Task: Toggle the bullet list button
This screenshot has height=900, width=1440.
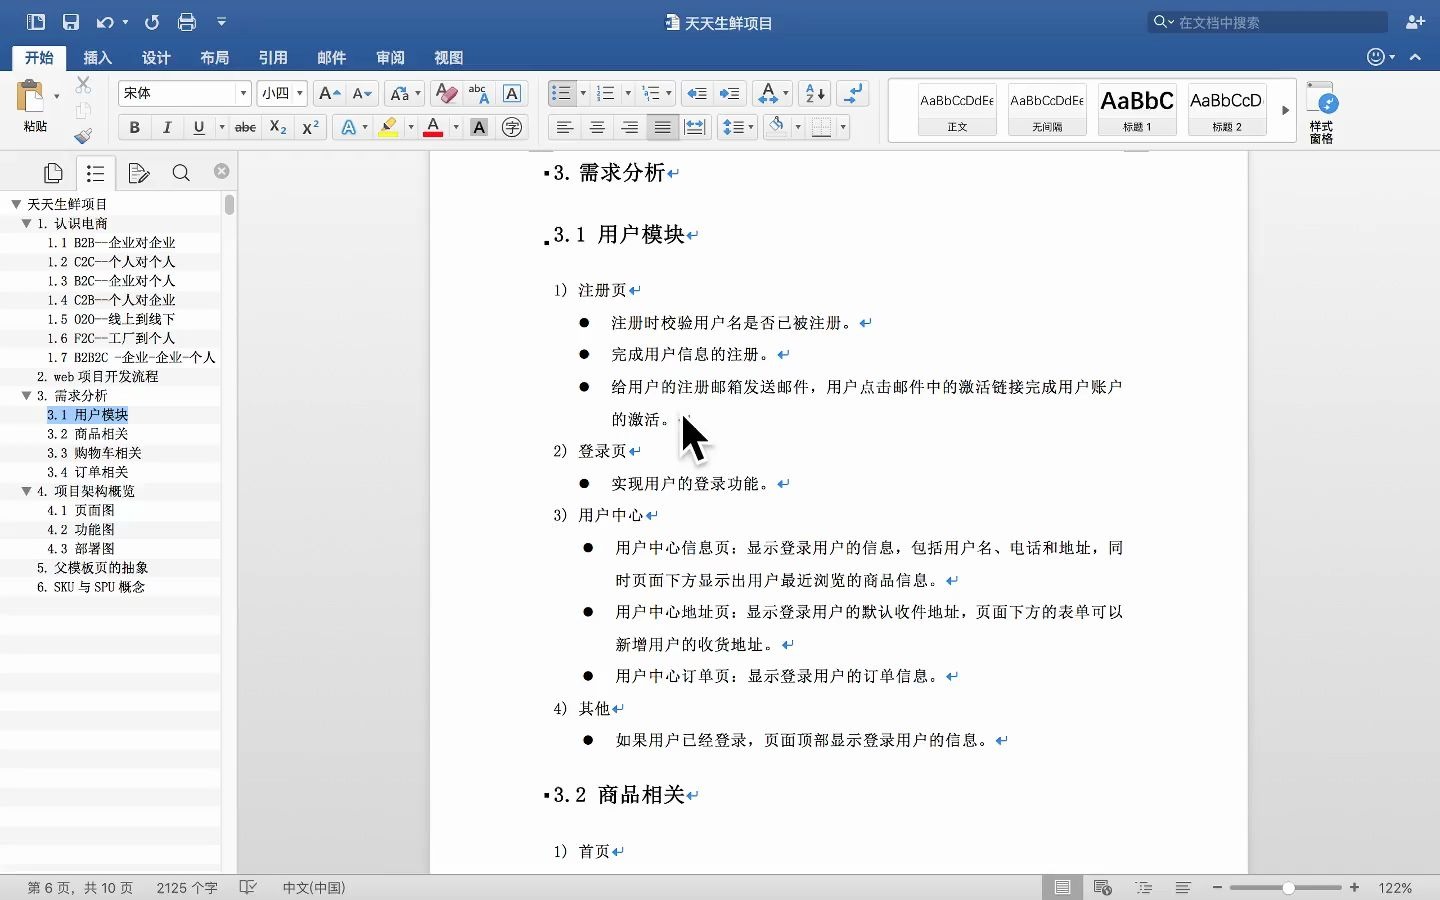Action: (561, 94)
